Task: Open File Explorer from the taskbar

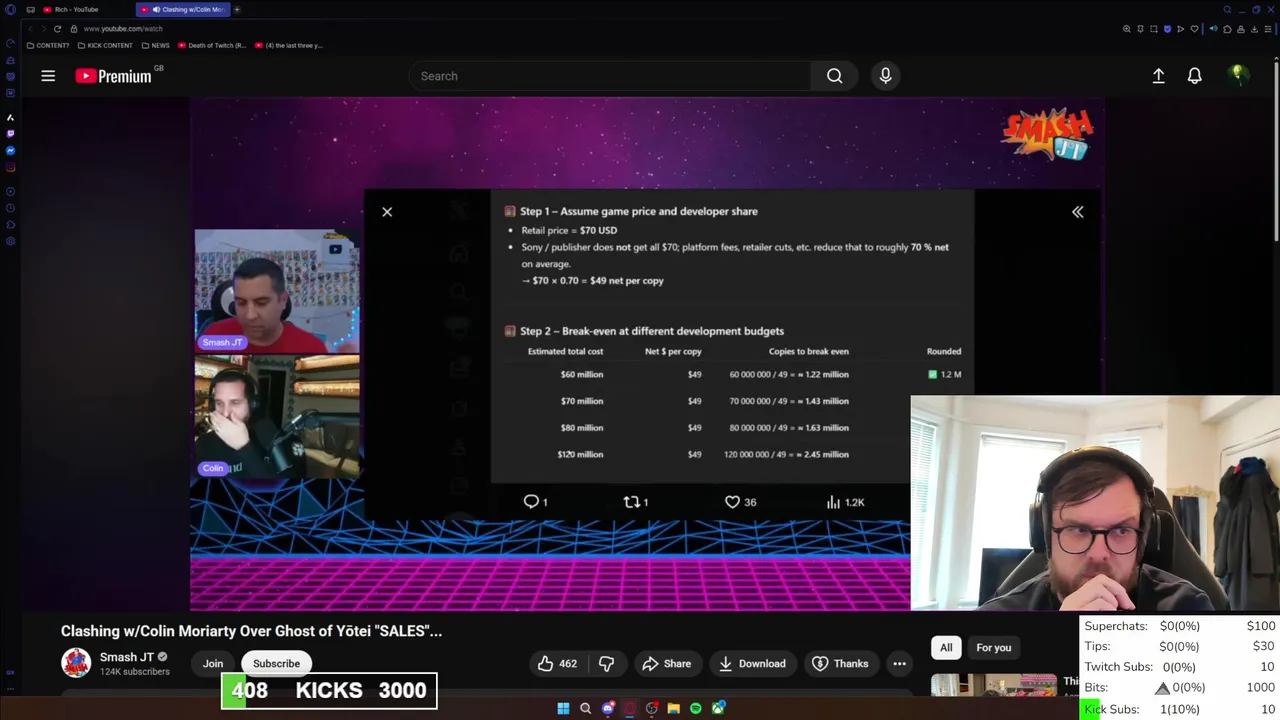Action: 673,708
